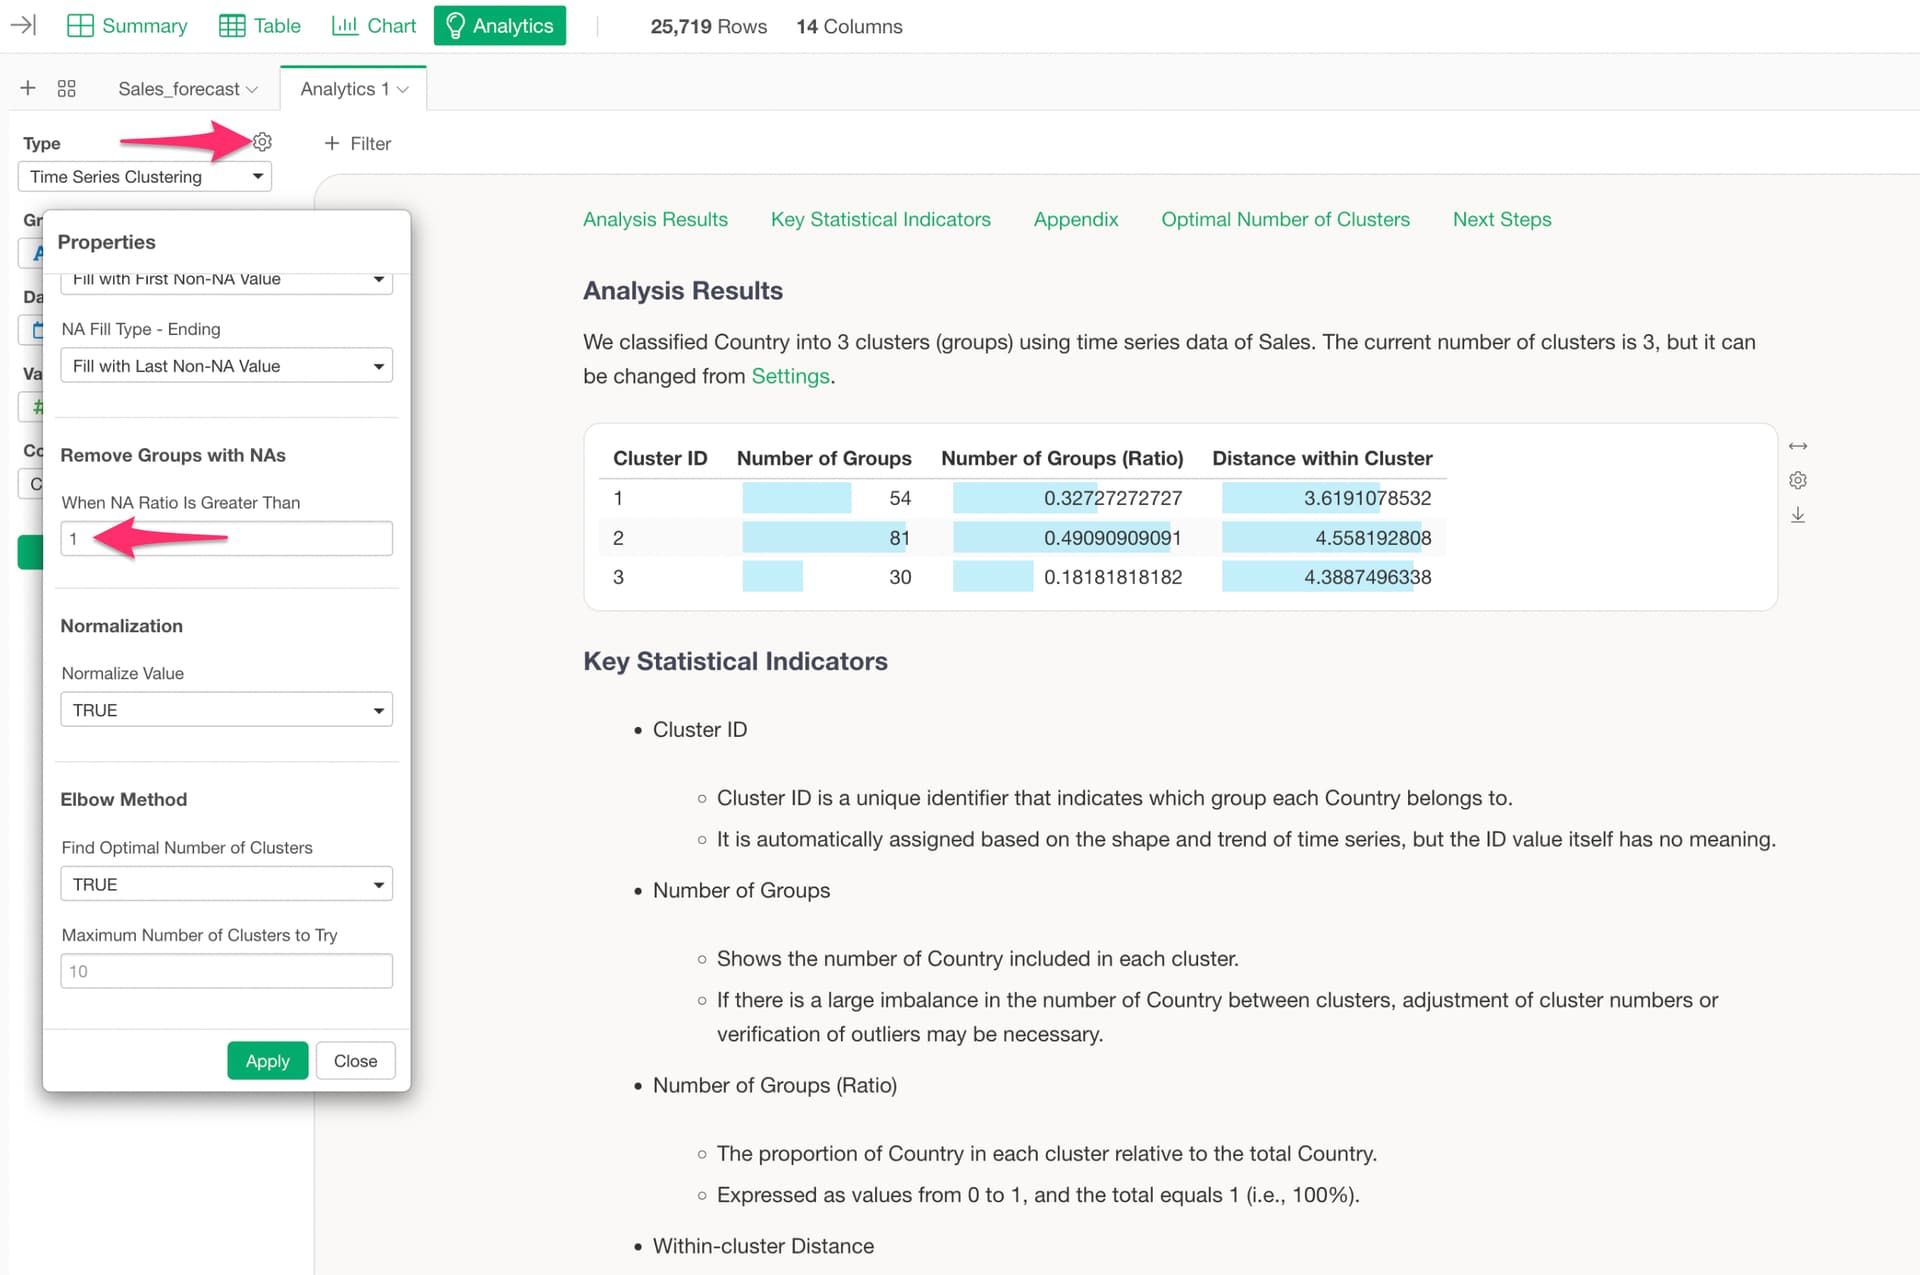1920x1275 pixels.
Task: Jump to Optimal Number of Clusters section
Action: click(x=1285, y=219)
